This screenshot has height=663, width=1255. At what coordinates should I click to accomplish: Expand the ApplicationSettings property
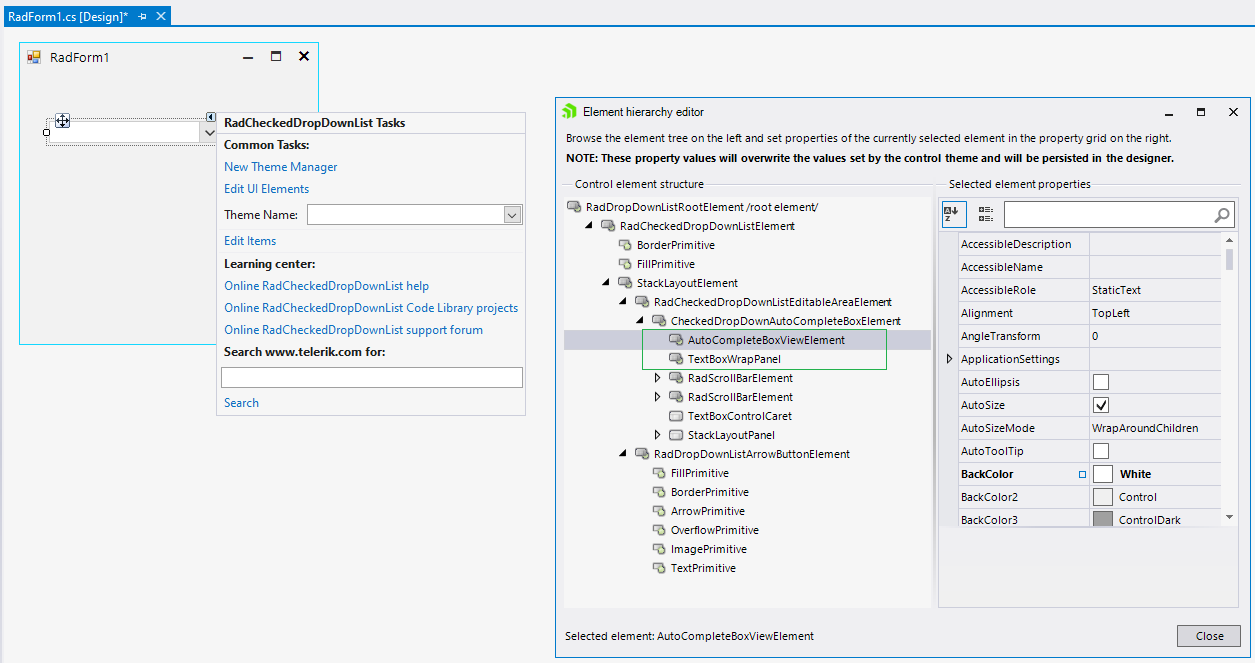pos(949,359)
